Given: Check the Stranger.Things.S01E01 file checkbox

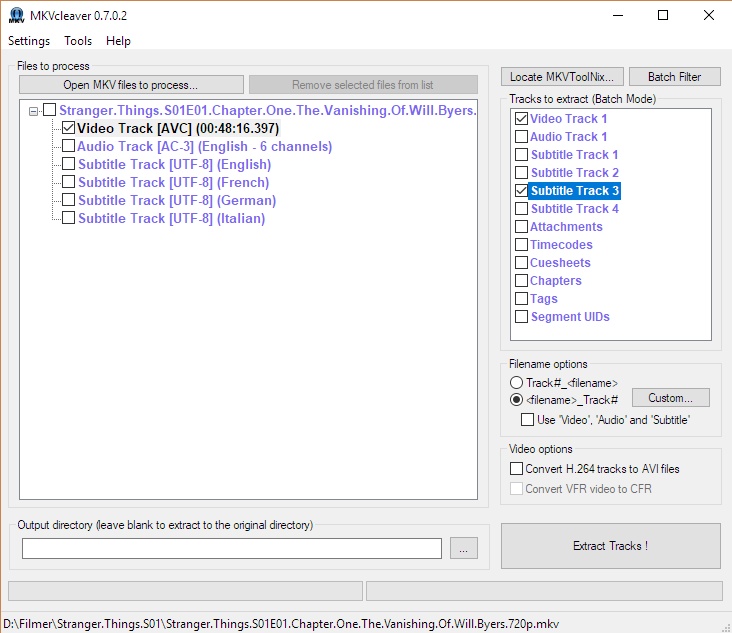Looking at the screenshot, I should [x=49, y=110].
